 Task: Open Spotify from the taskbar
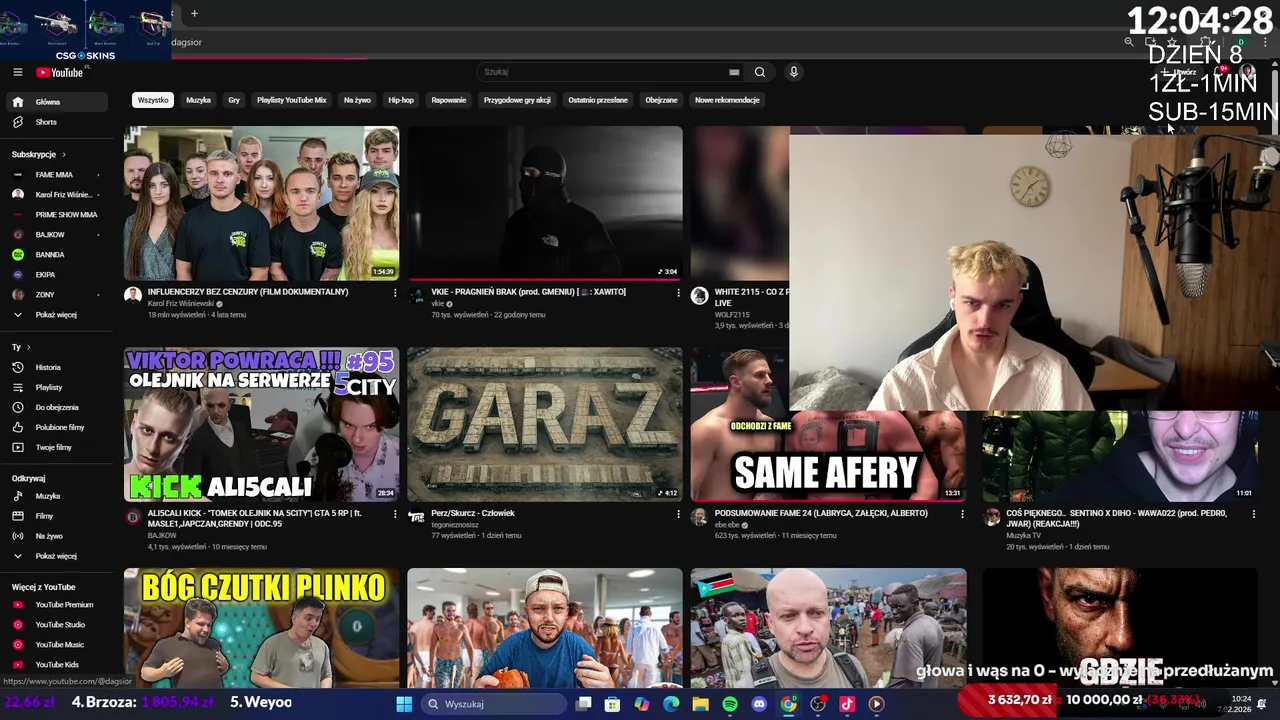(x=730, y=704)
